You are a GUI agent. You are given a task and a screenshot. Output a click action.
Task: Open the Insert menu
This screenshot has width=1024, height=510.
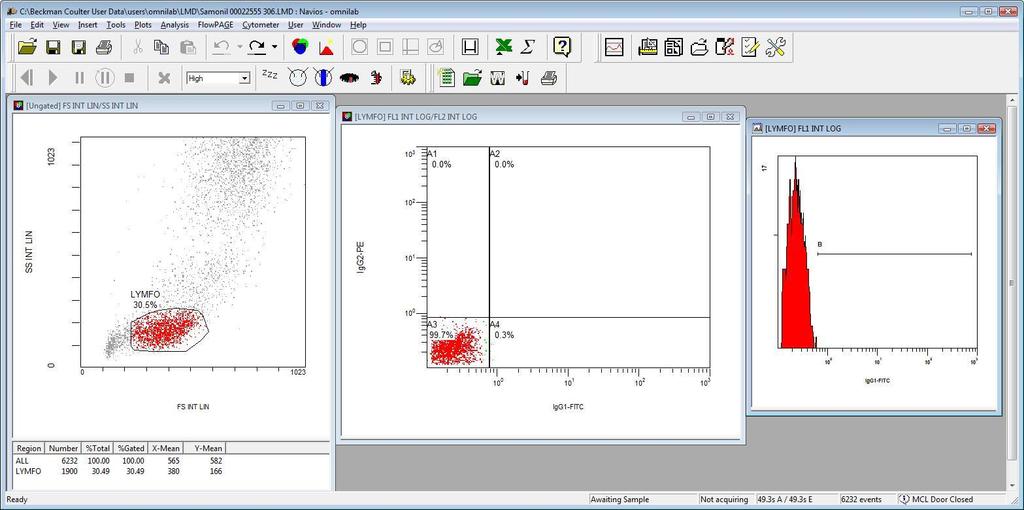pos(88,25)
